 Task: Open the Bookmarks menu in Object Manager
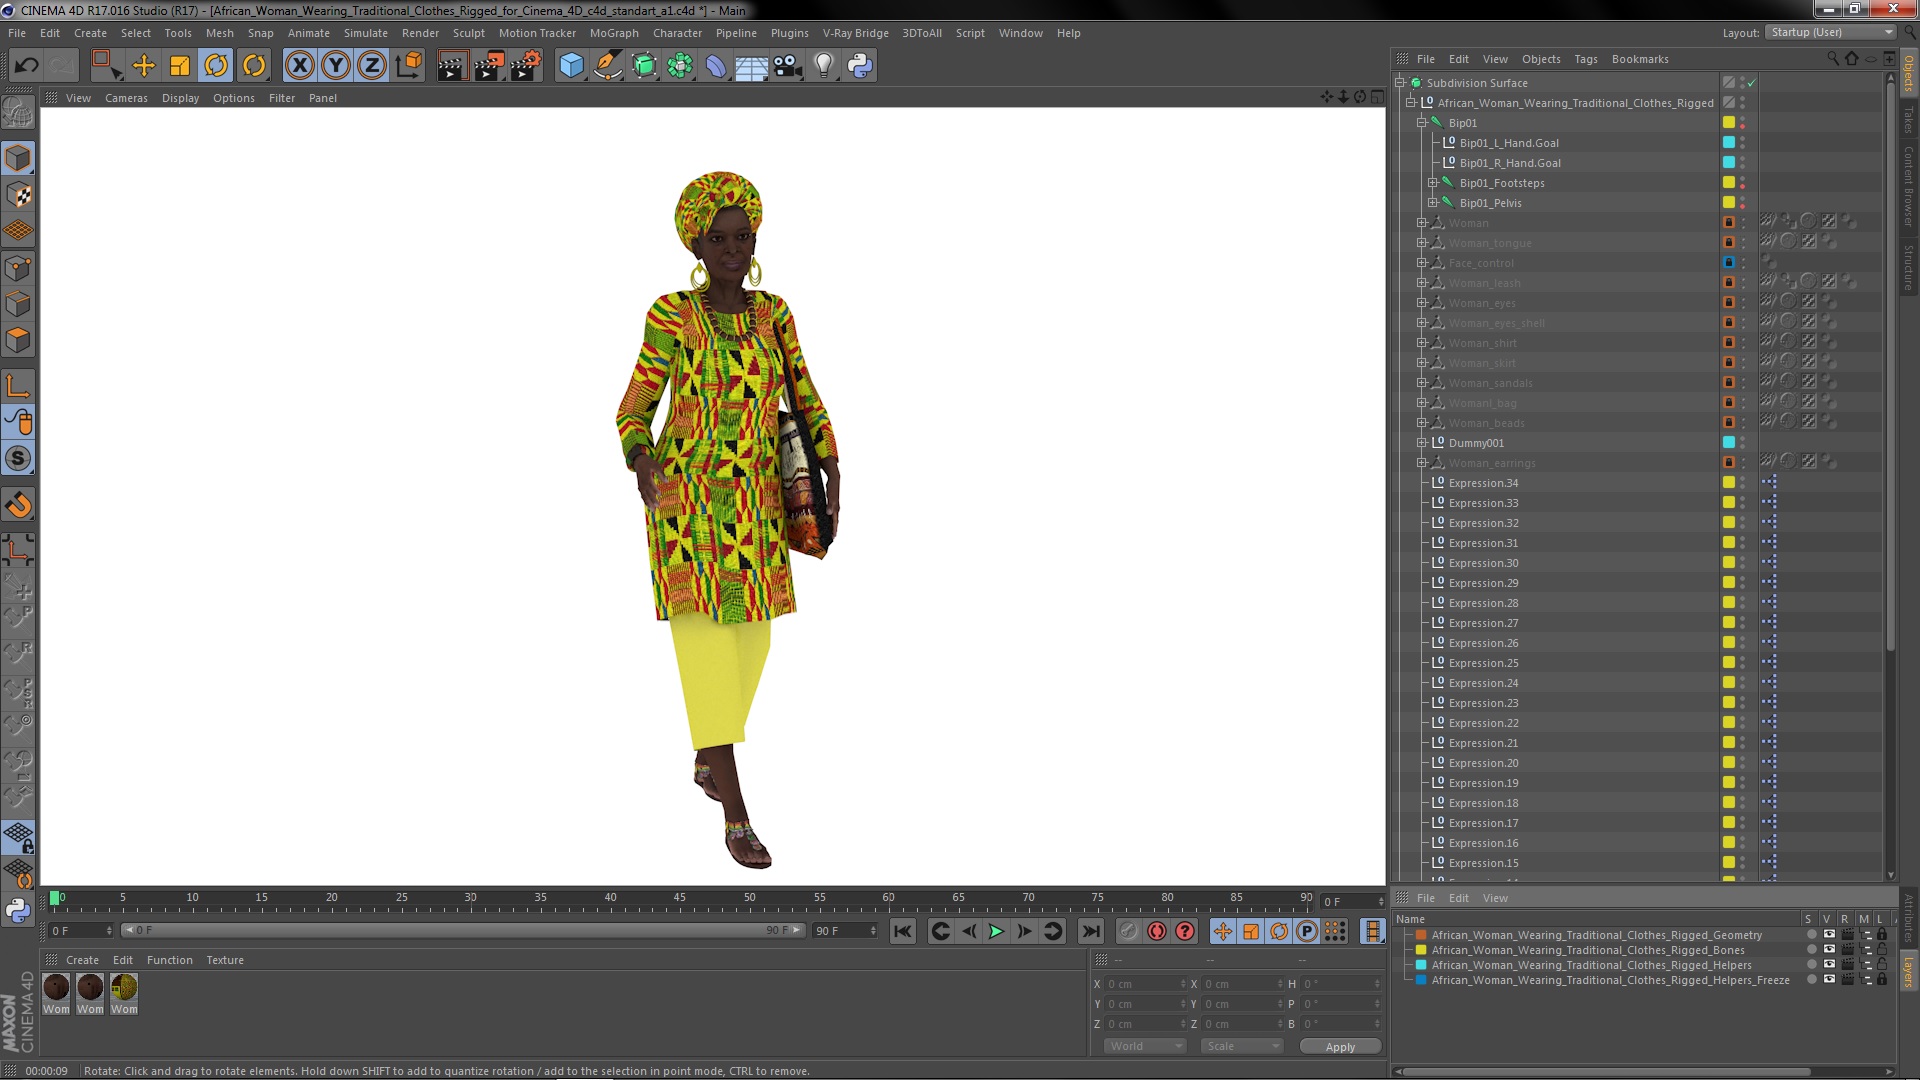[1640, 59]
